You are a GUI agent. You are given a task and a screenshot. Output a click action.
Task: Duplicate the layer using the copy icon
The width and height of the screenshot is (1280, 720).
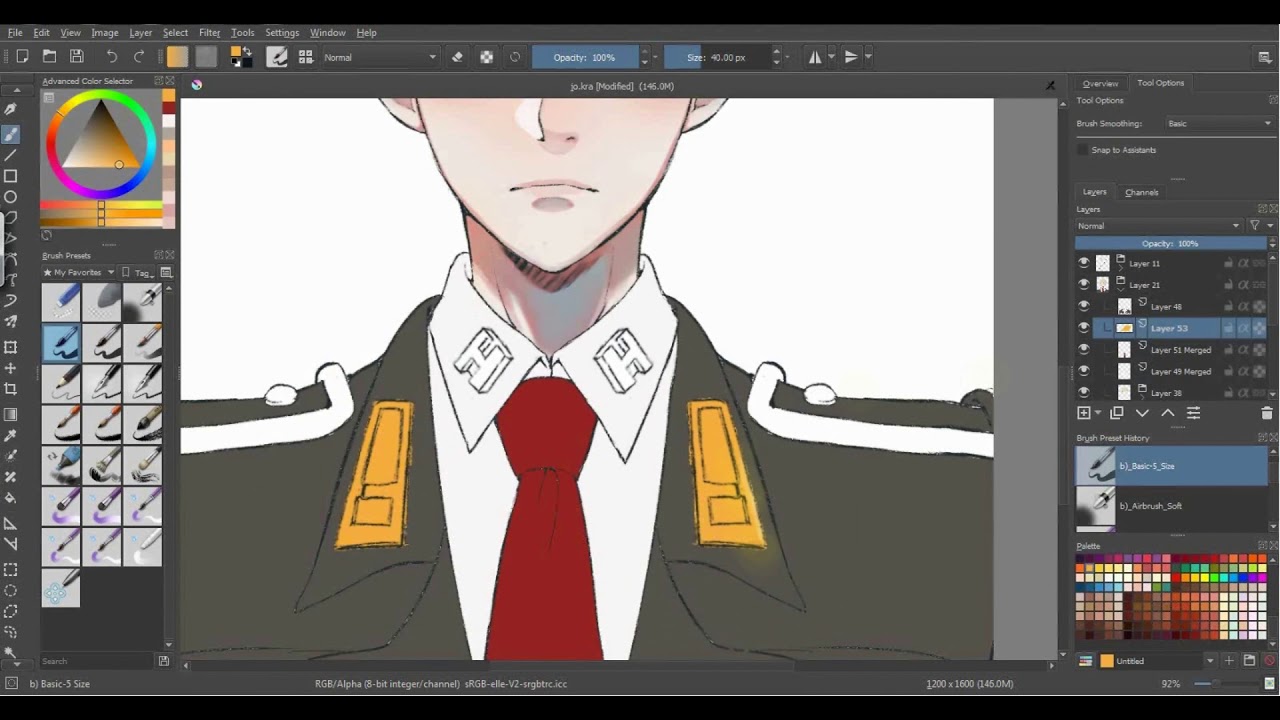pyautogui.click(x=1117, y=413)
